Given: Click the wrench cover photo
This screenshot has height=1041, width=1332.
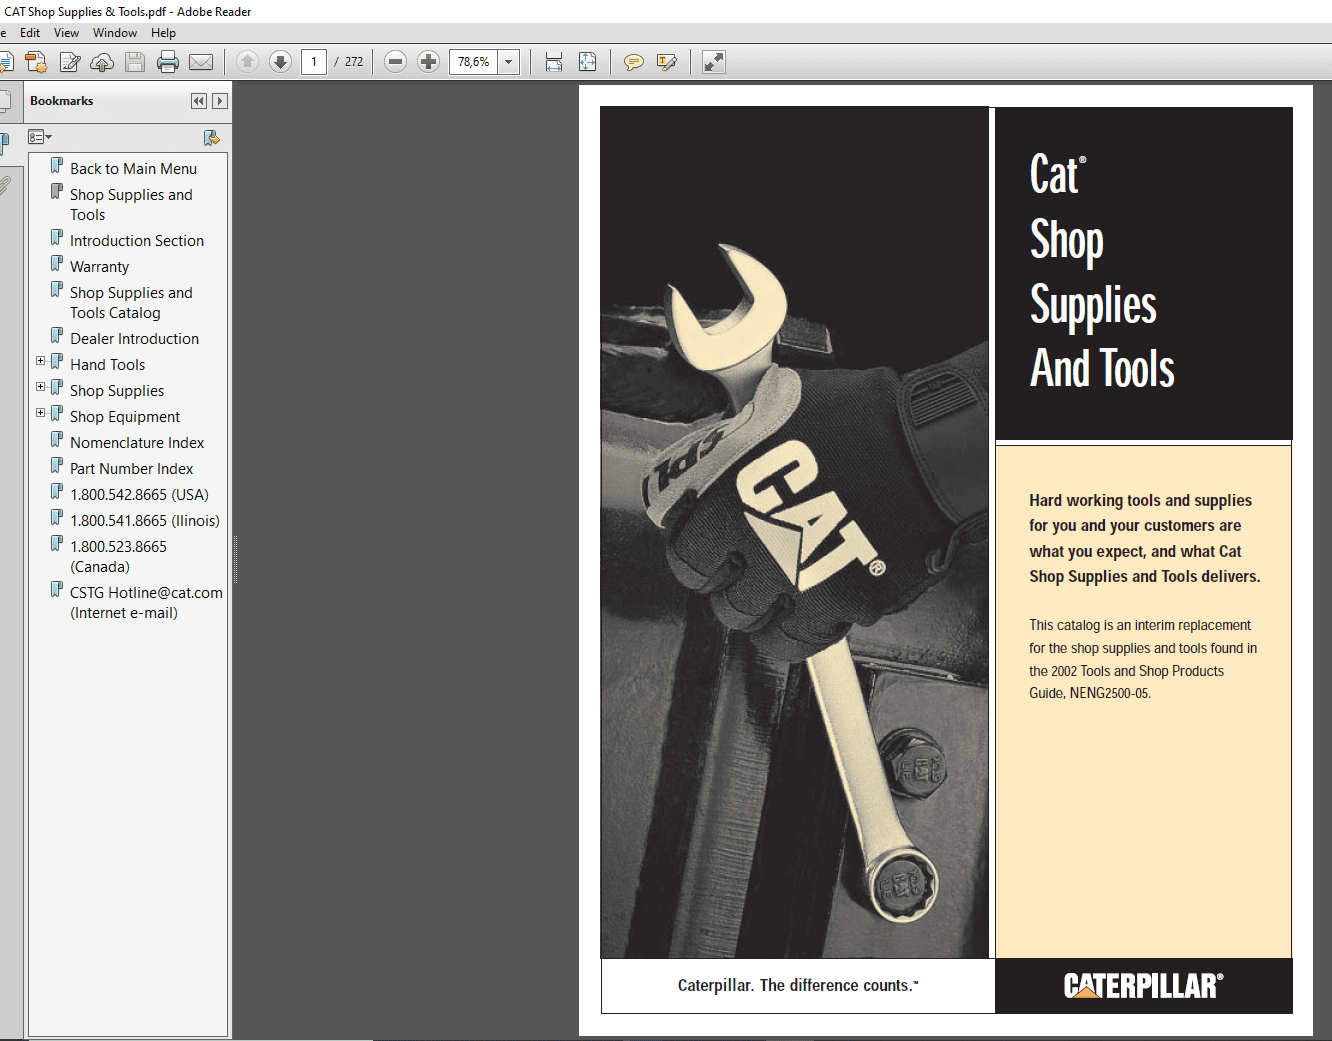Looking at the screenshot, I should (794, 533).
